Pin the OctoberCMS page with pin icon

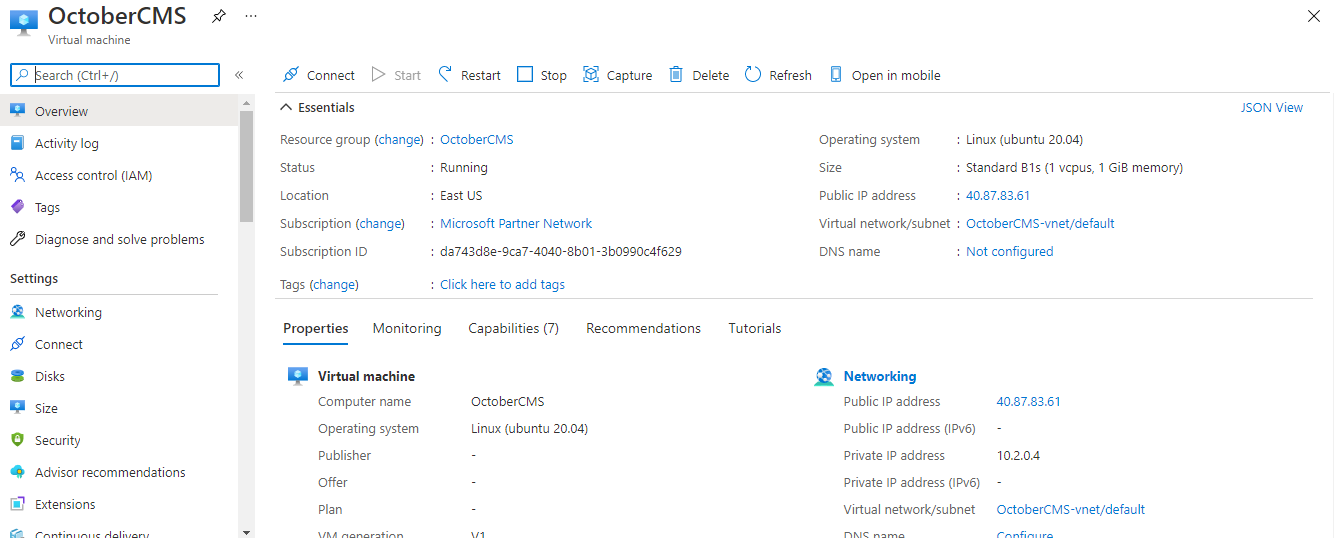[x=219, y=17]
